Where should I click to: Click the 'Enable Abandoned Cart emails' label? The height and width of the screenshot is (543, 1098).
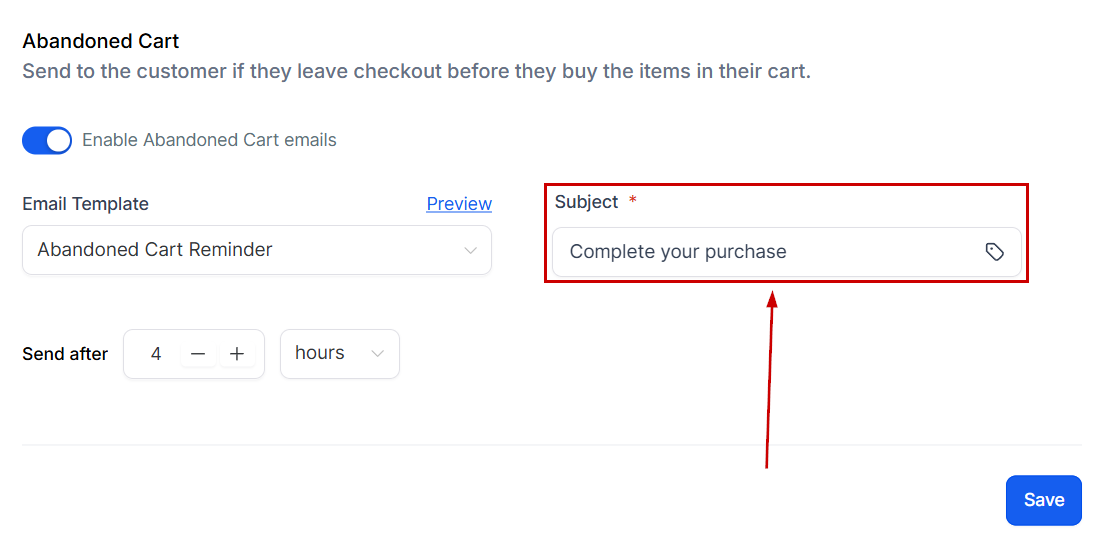tap(209, 140)
